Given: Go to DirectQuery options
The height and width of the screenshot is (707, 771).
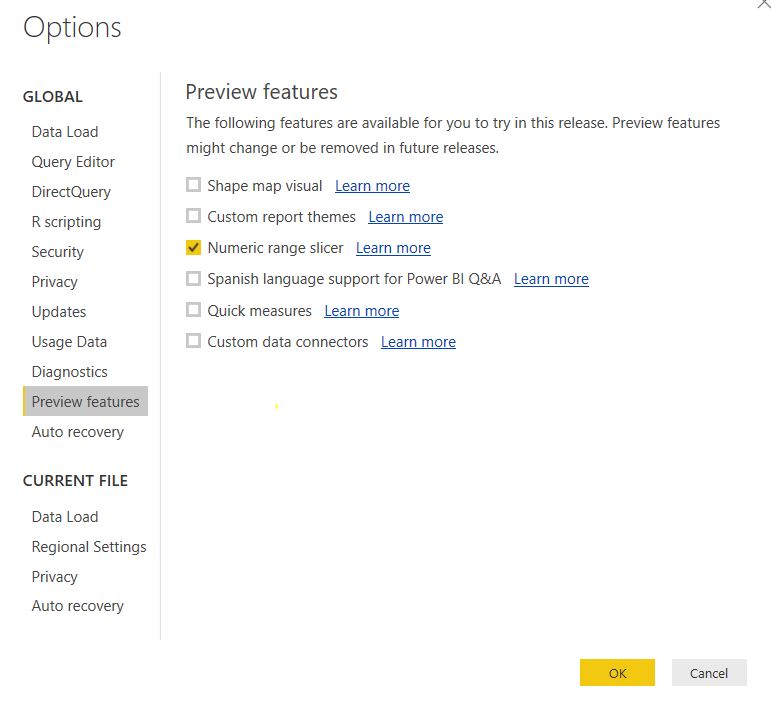Looking at the screenshot, I should [71, 192].
